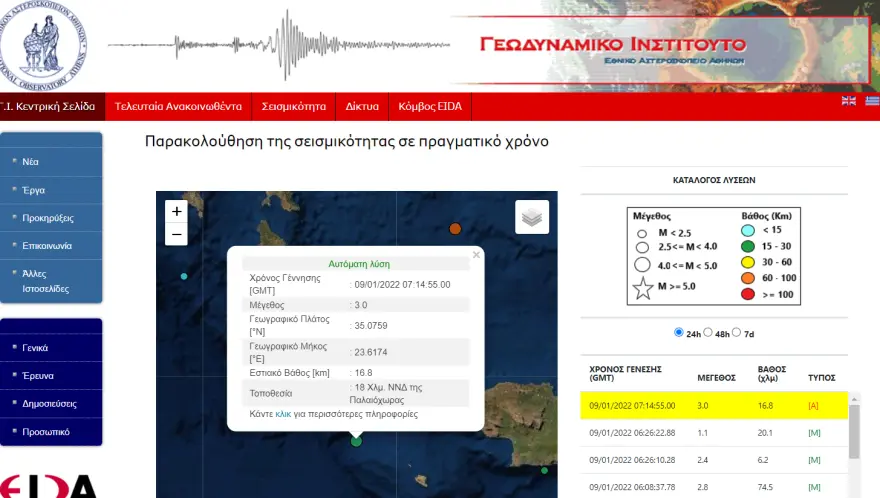
Task: Close the earthquake info popup
Action: tap(476, 255)
